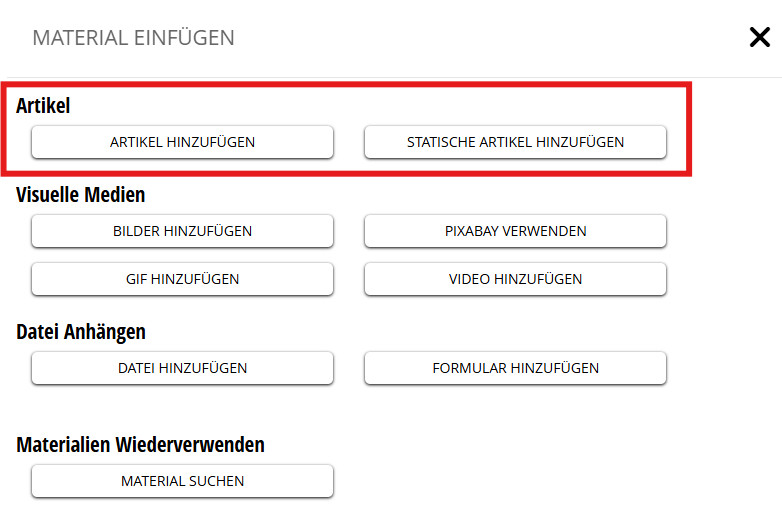Open the Bilder Hinzufügen option
782x528 pixels.
click(182, 231)
